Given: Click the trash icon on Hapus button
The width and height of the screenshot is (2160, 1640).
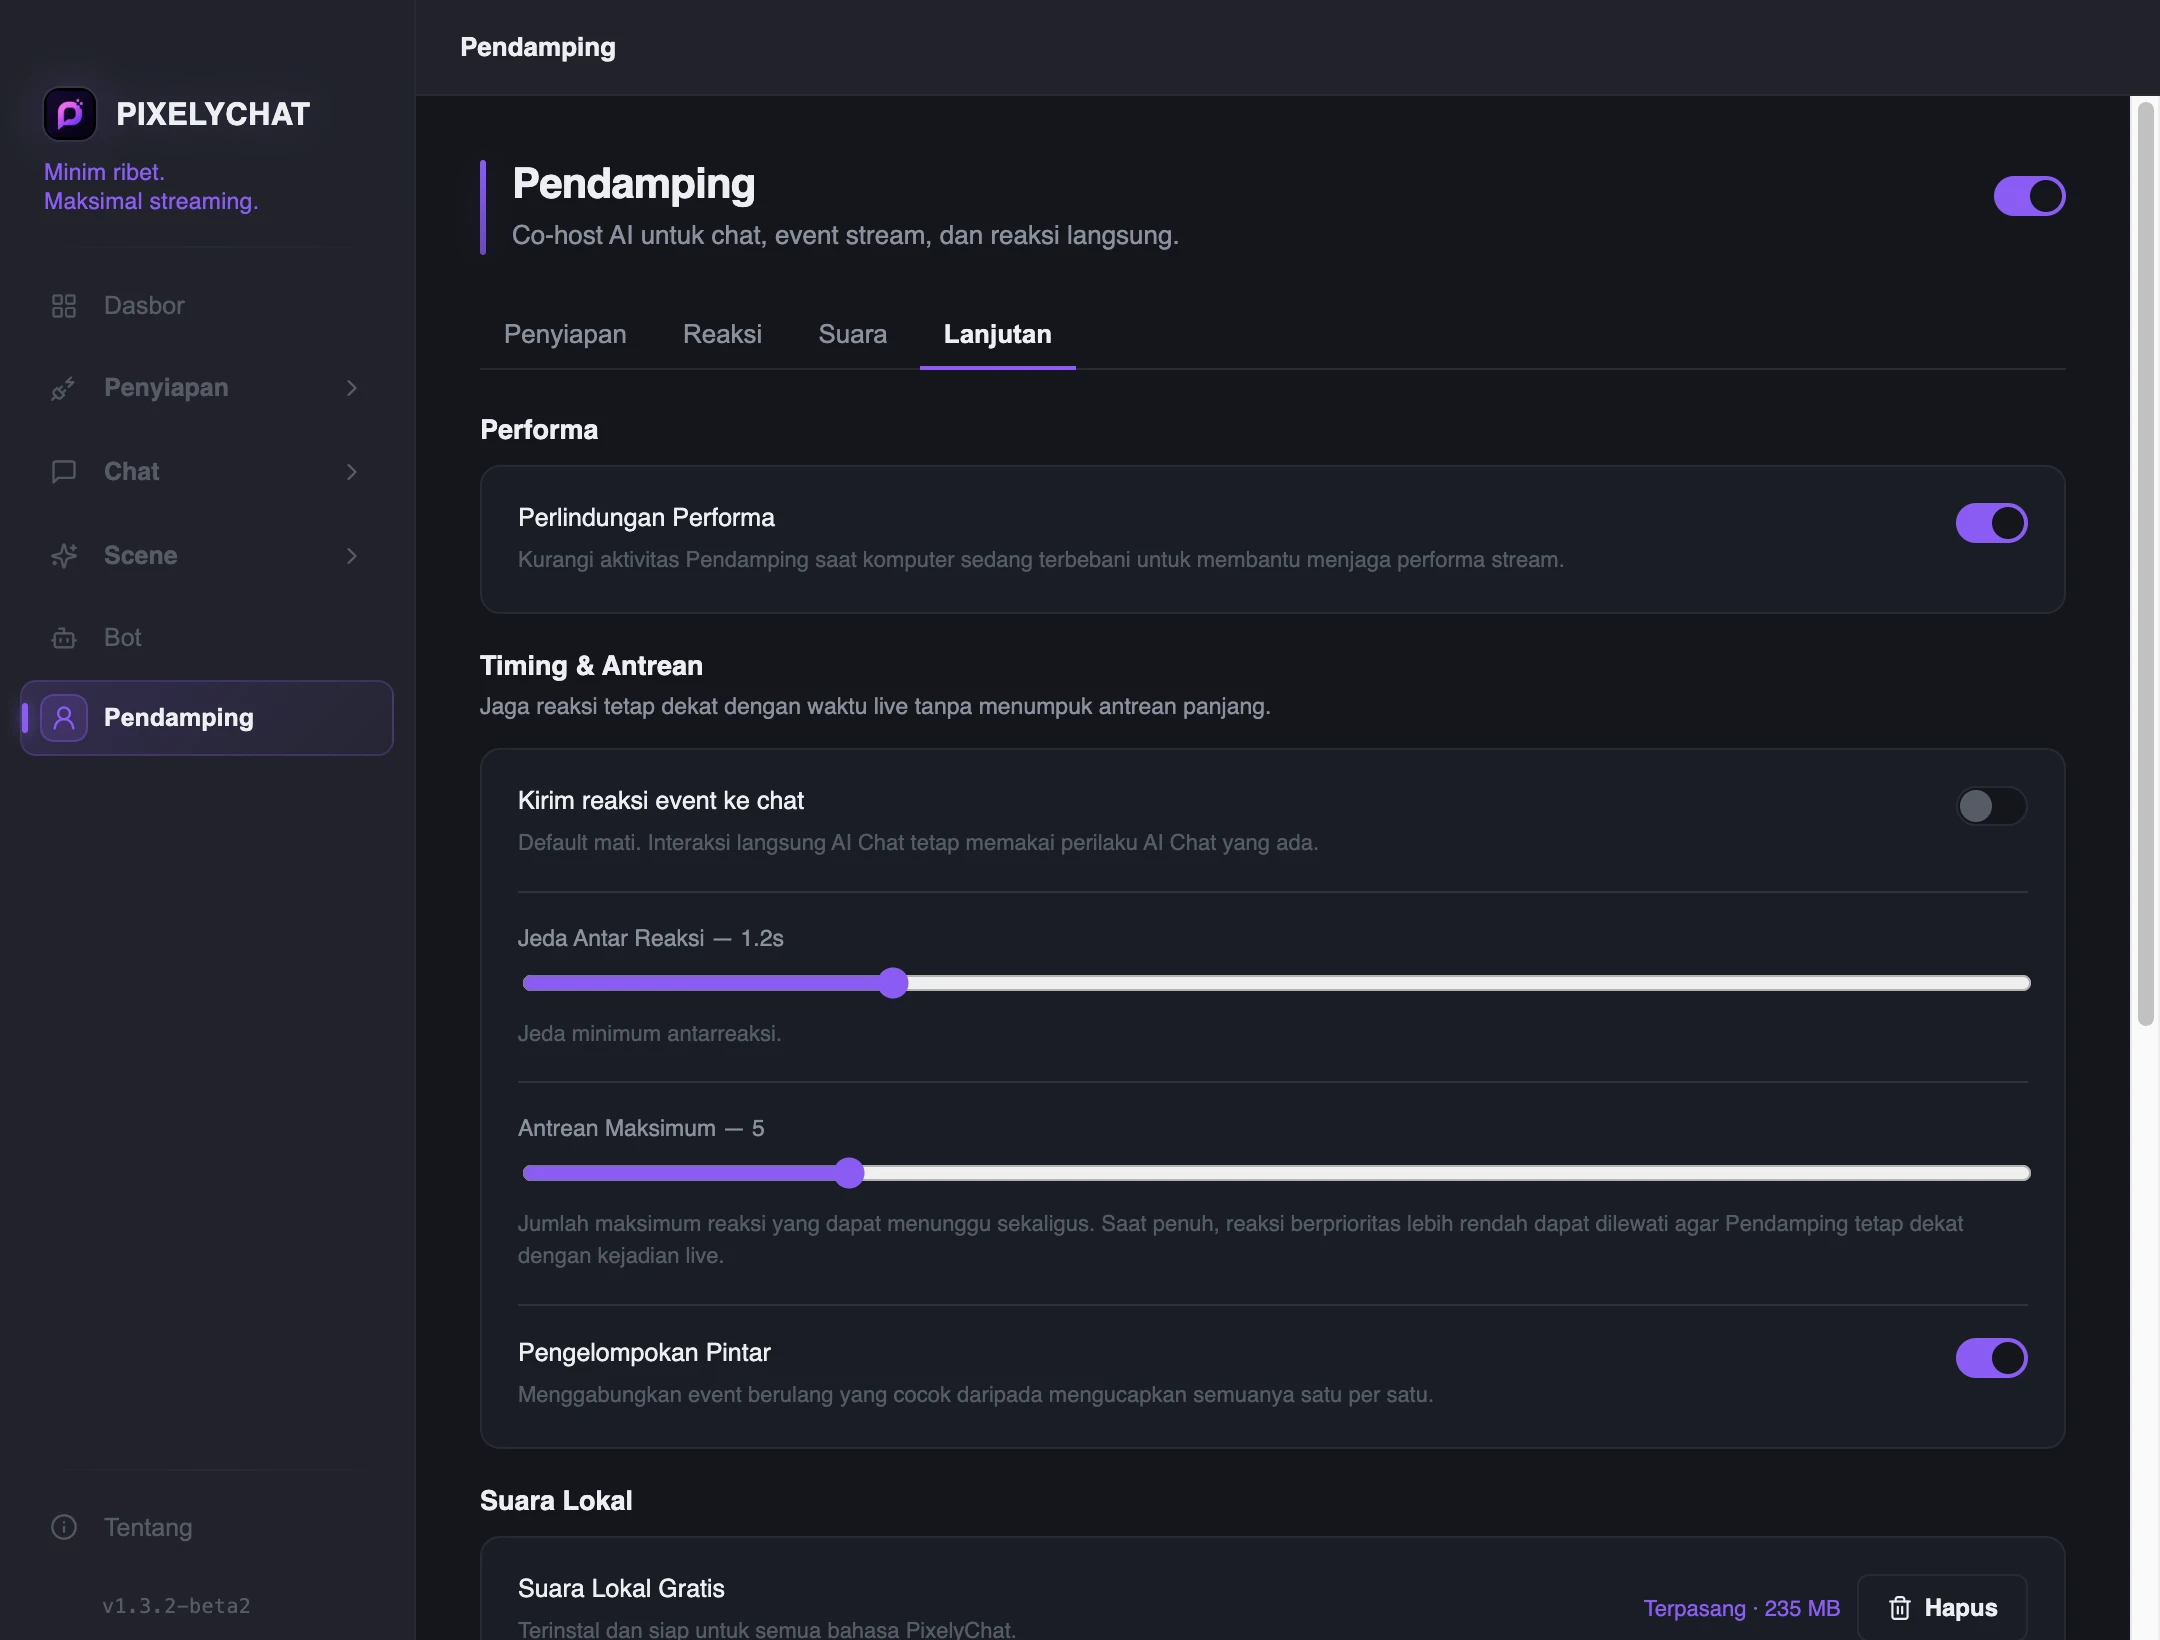Looking at the screenshot, I should pyautogui.click(x=1900, y=1608).
